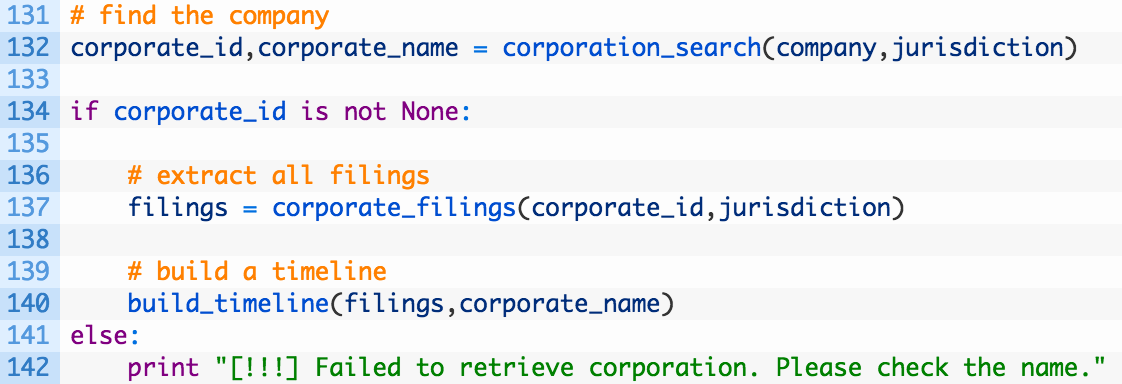Screen dimensions: 1122x384
Task: Place cursor on the corporate_name variable on line 132
Action: [363, 48]
